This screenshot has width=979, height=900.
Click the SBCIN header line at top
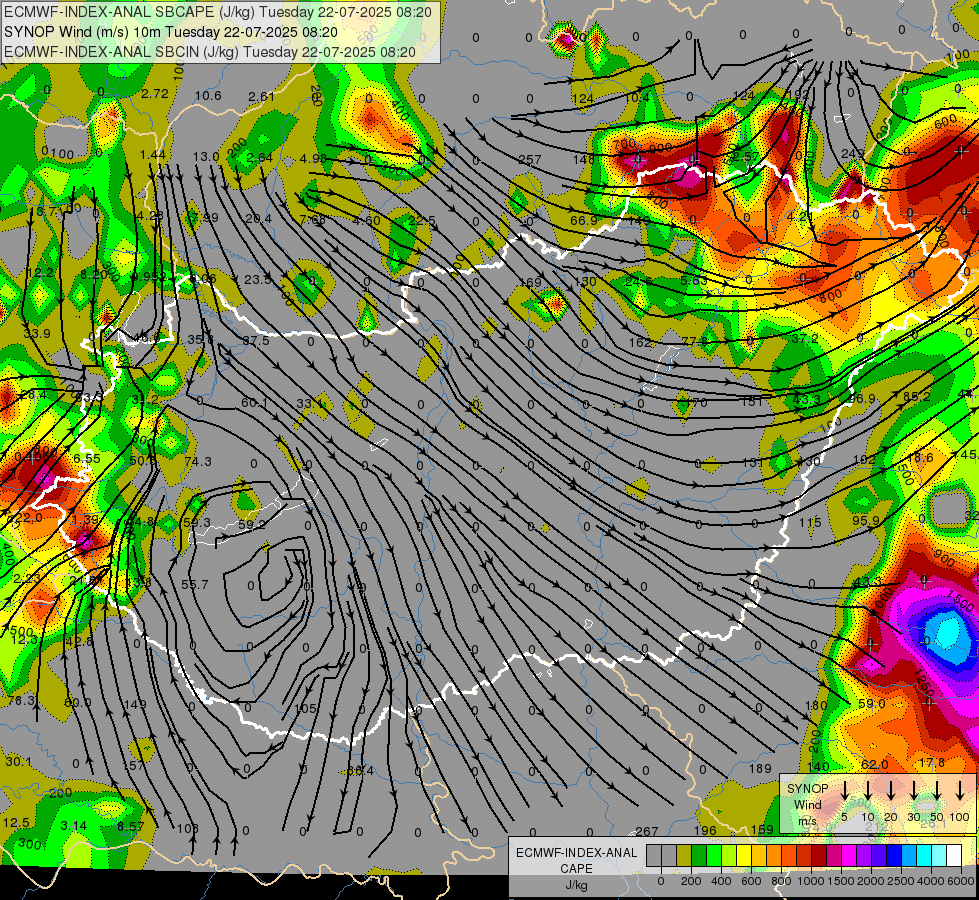click(210, 52)
